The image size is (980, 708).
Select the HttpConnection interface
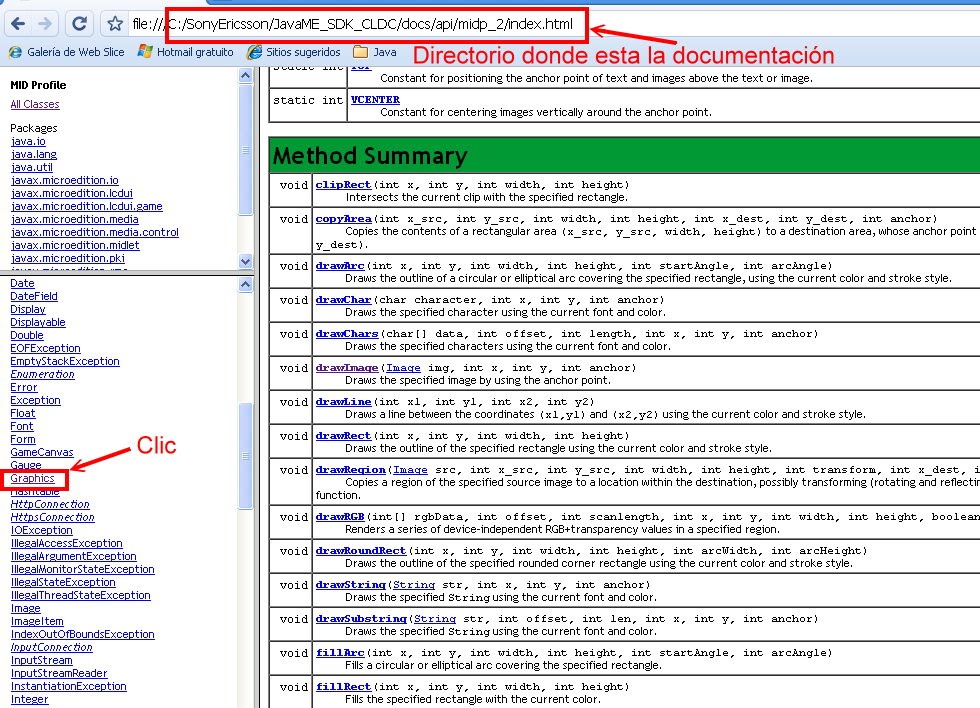[x=50, y=504]
